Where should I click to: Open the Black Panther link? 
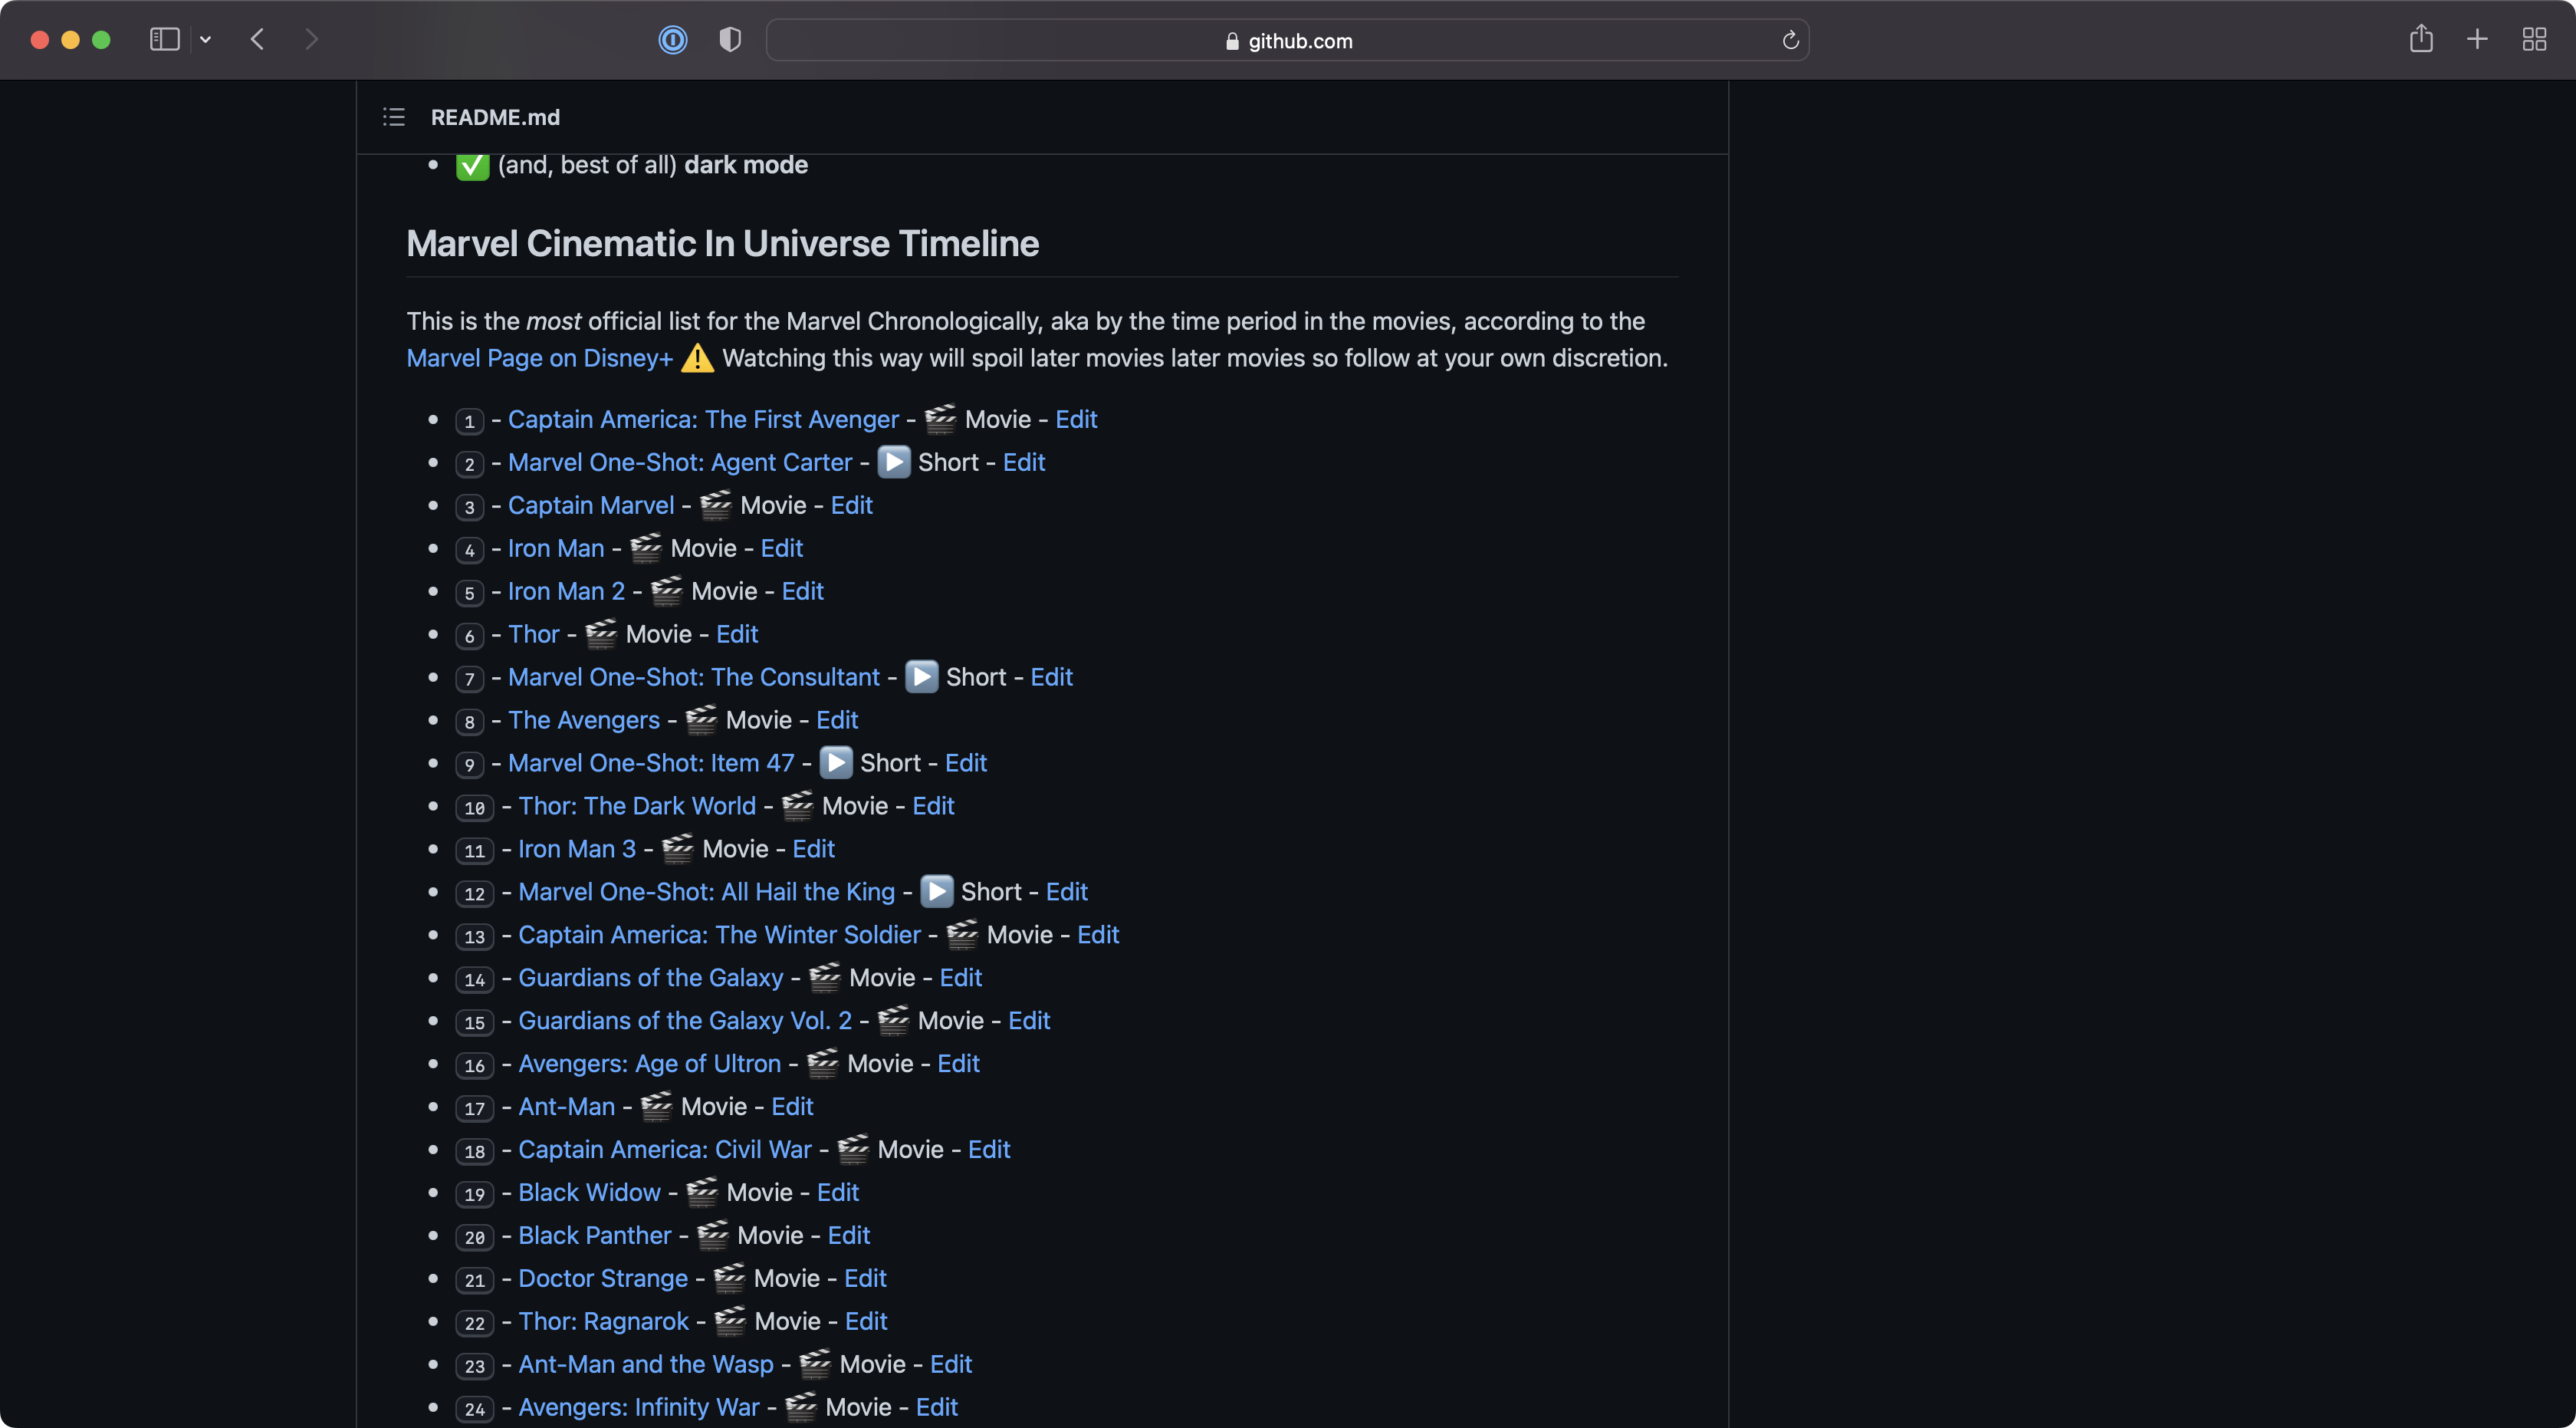click(595, 1237)
